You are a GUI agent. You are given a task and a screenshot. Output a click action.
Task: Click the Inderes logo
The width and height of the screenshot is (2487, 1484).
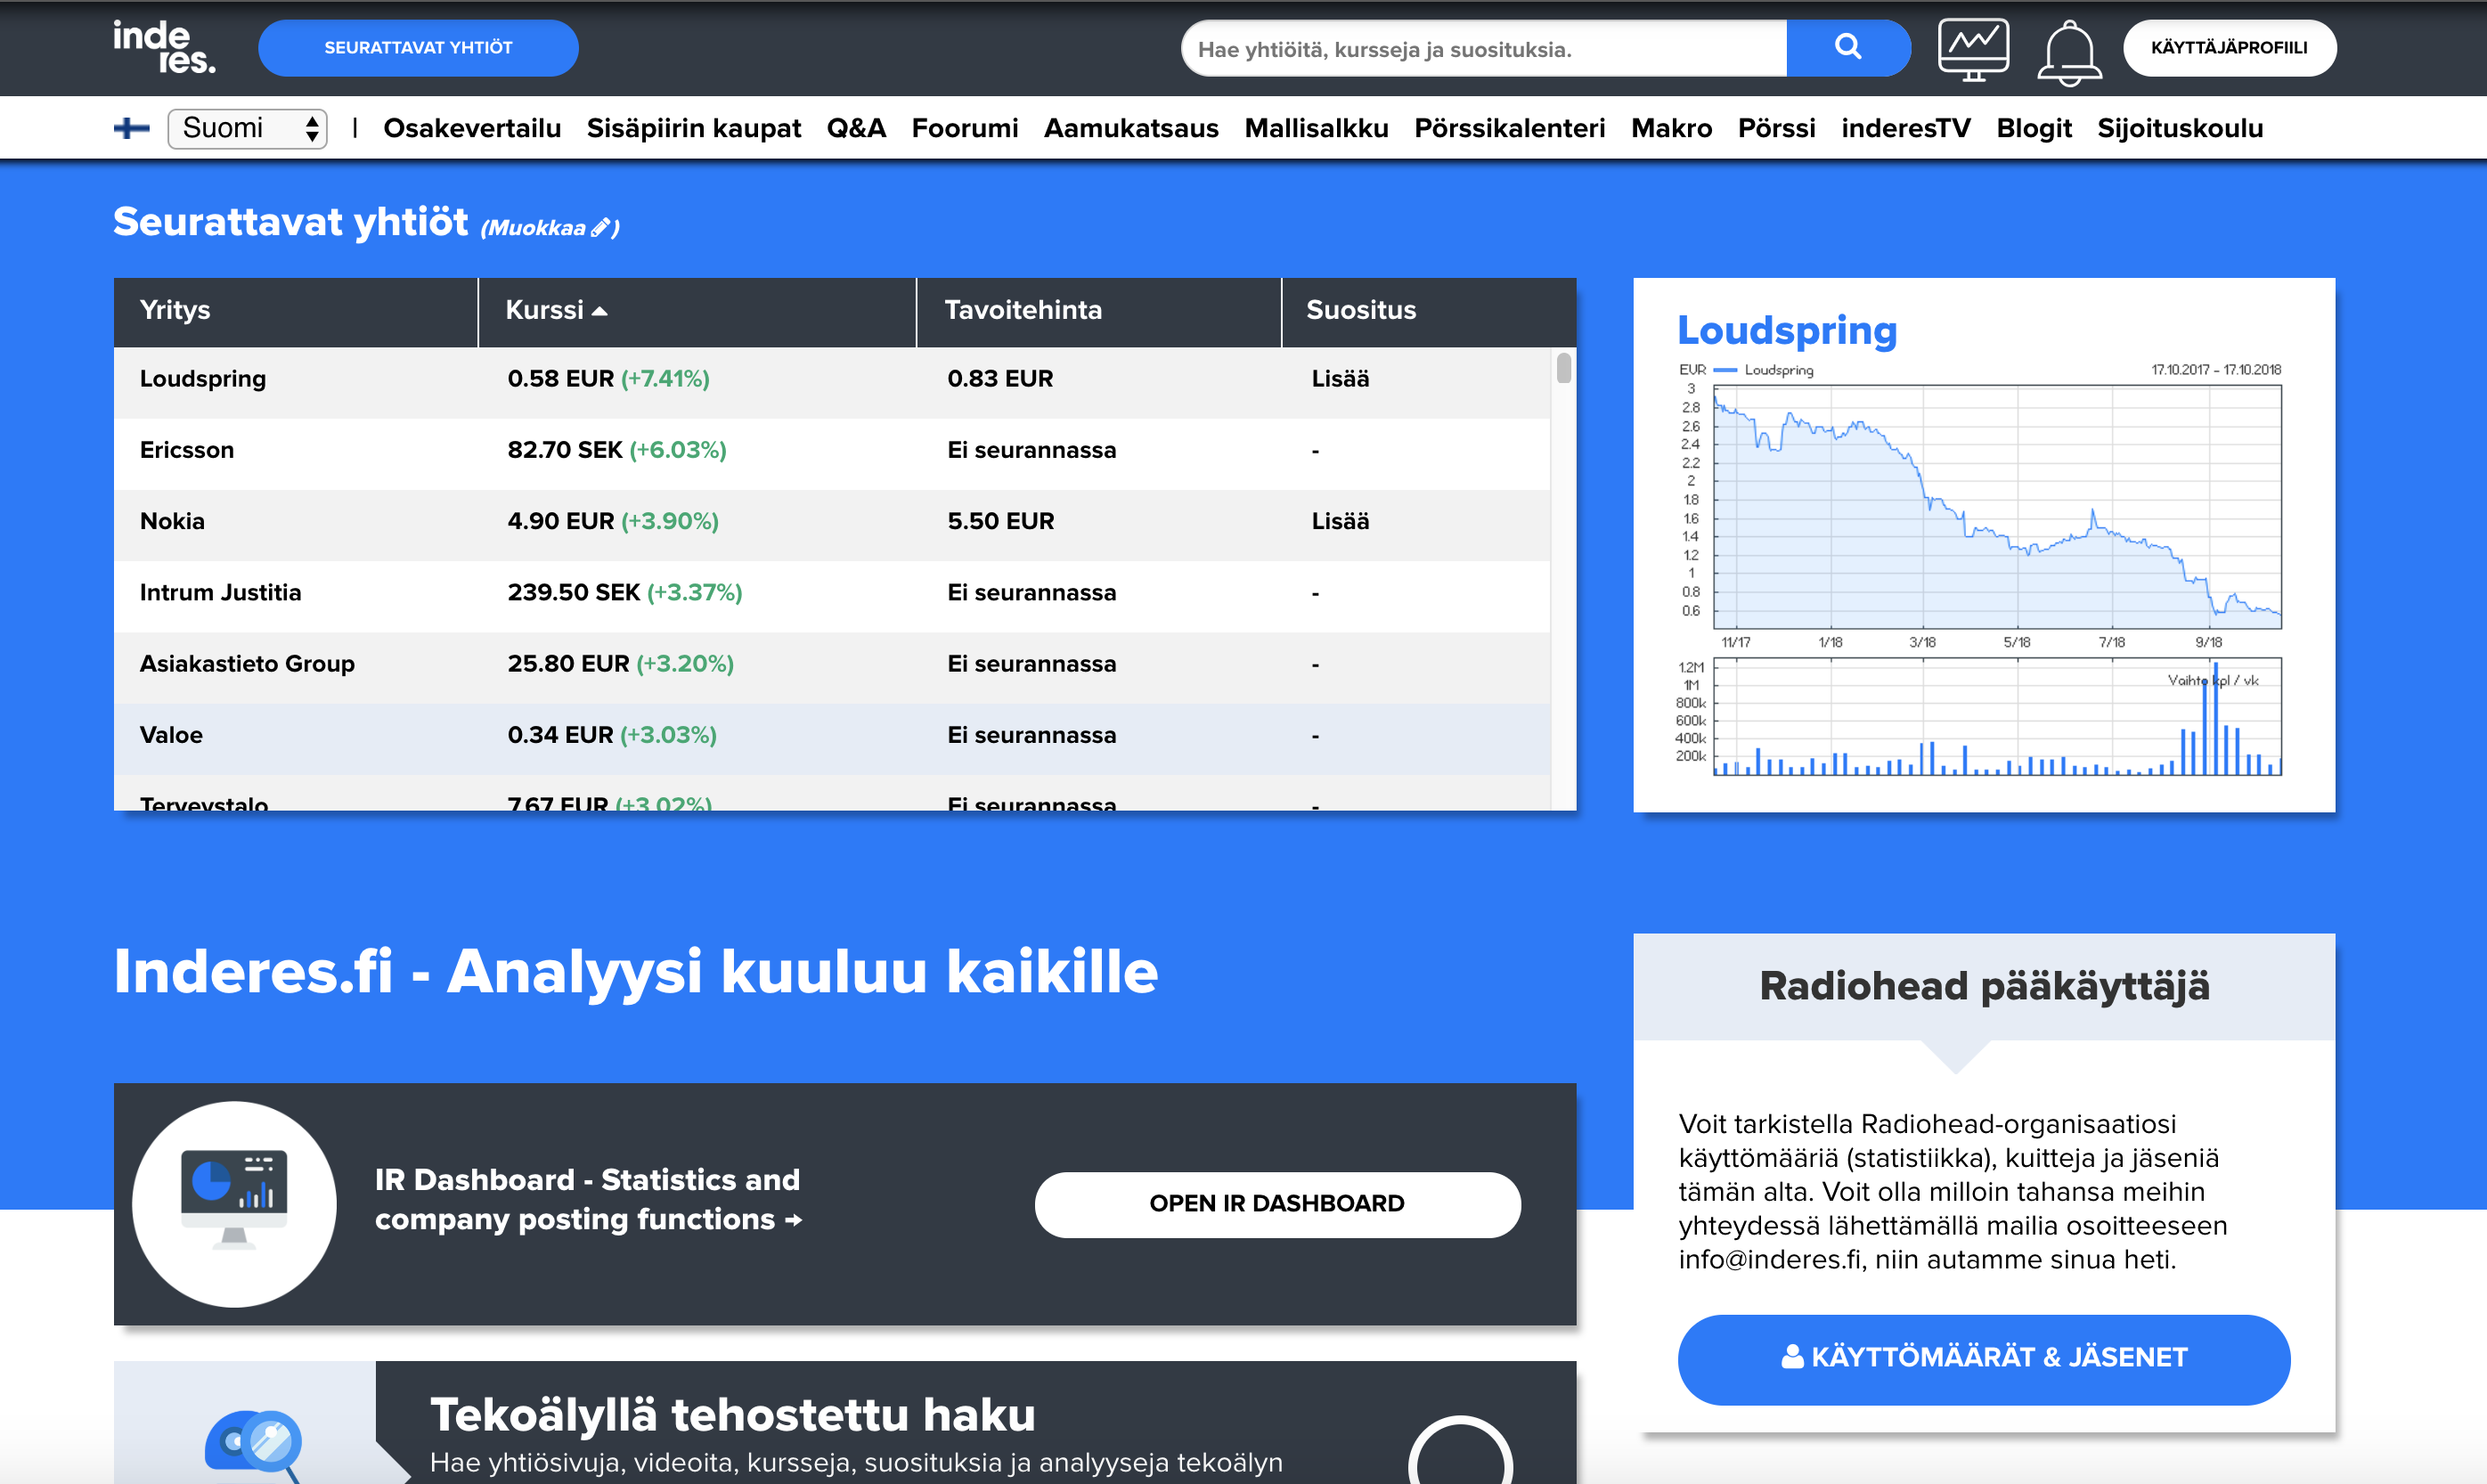tap(163, 47)
